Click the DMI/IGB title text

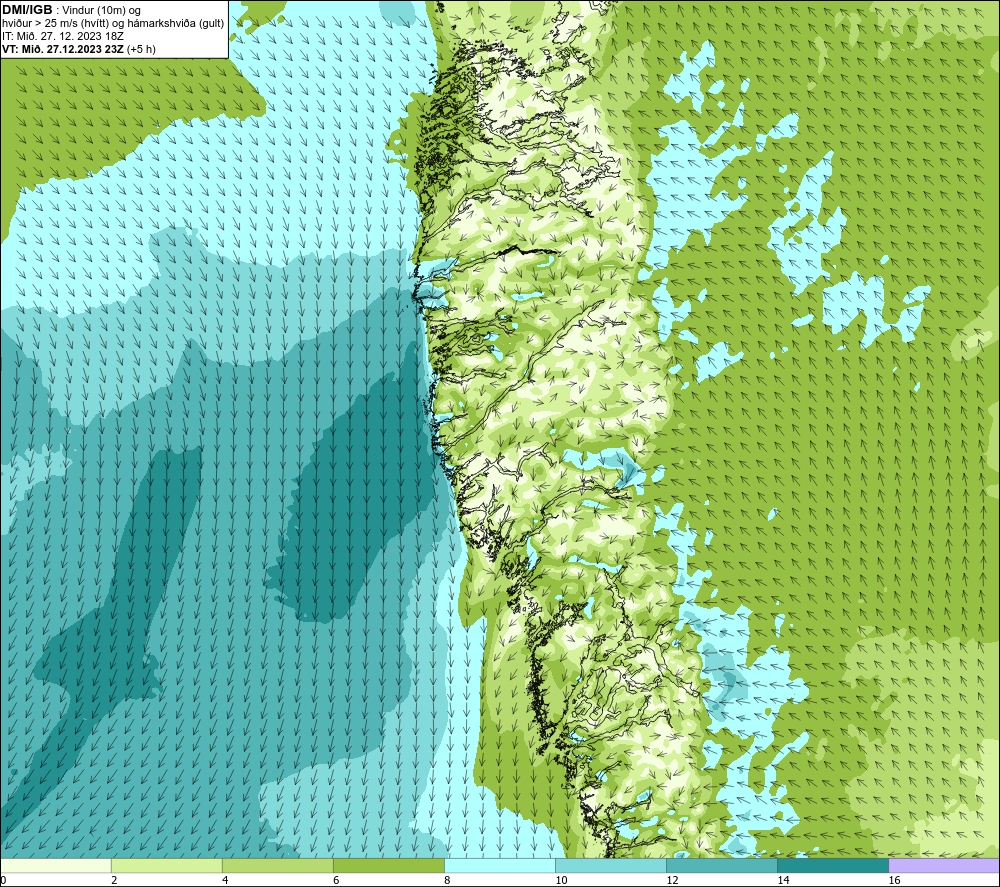(27, 10)
